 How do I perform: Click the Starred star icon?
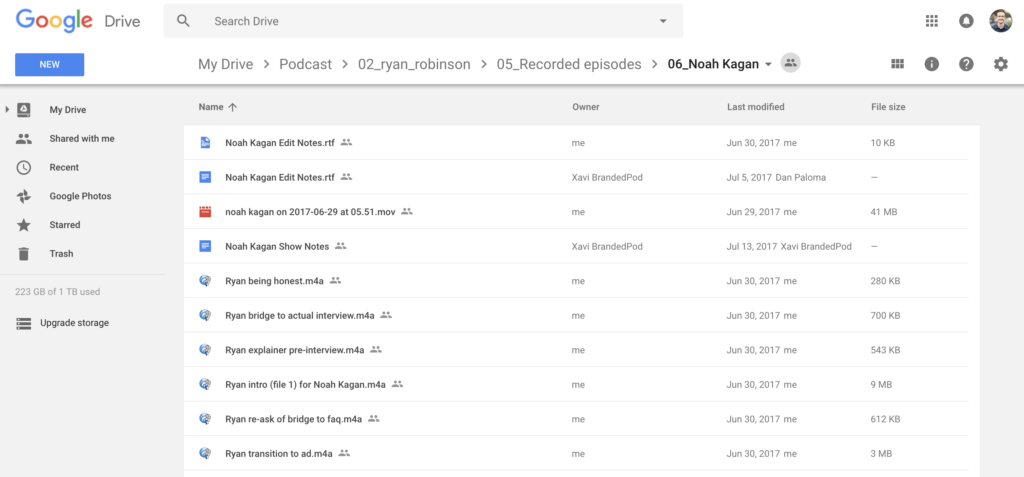(x=24, y=225)
